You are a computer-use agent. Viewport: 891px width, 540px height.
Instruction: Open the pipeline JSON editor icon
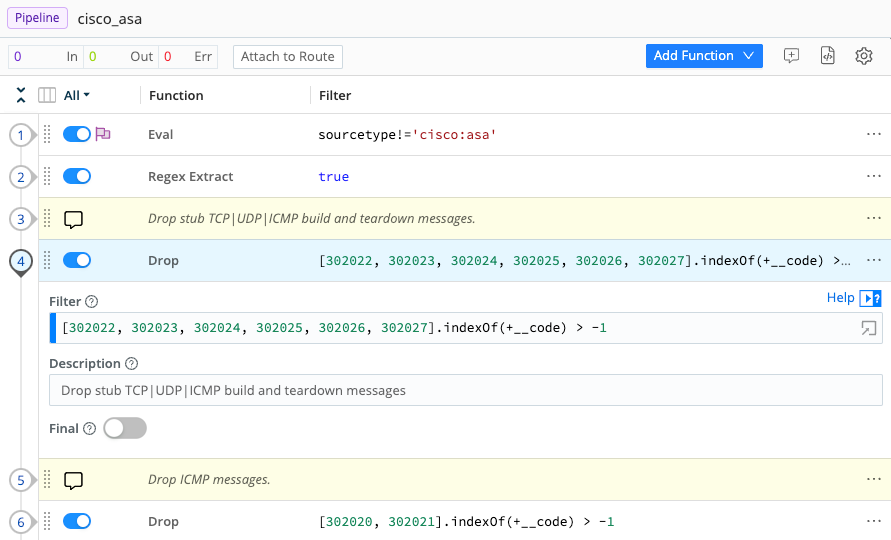827,56
